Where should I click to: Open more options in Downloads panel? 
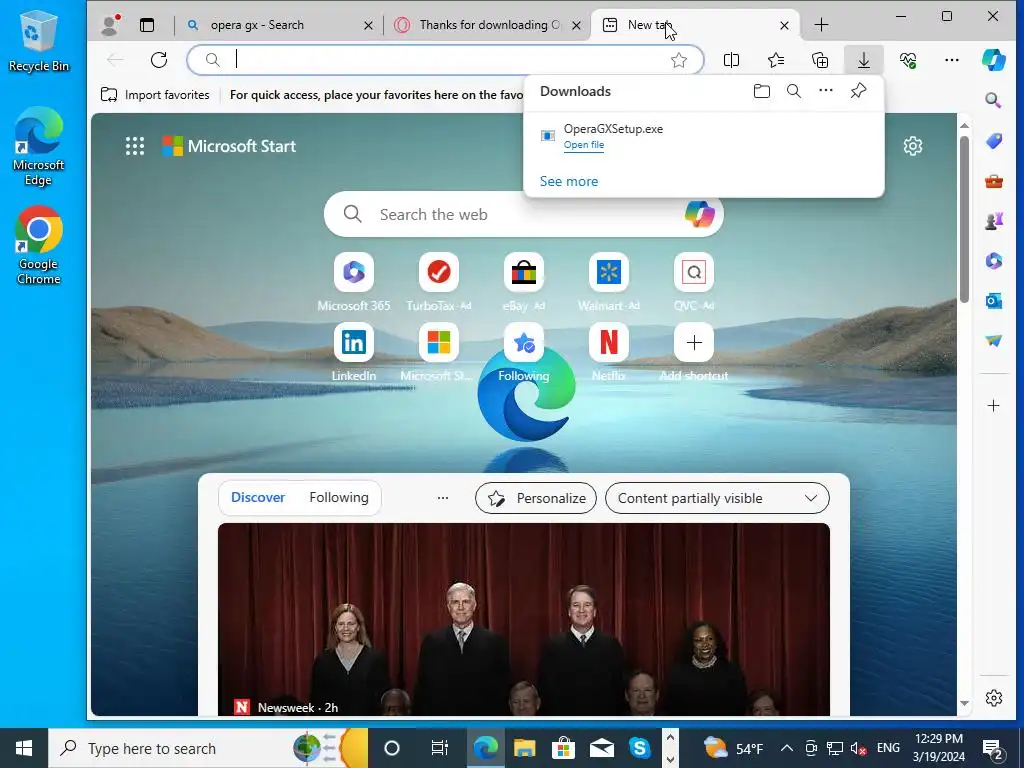[x=825, y=90]
